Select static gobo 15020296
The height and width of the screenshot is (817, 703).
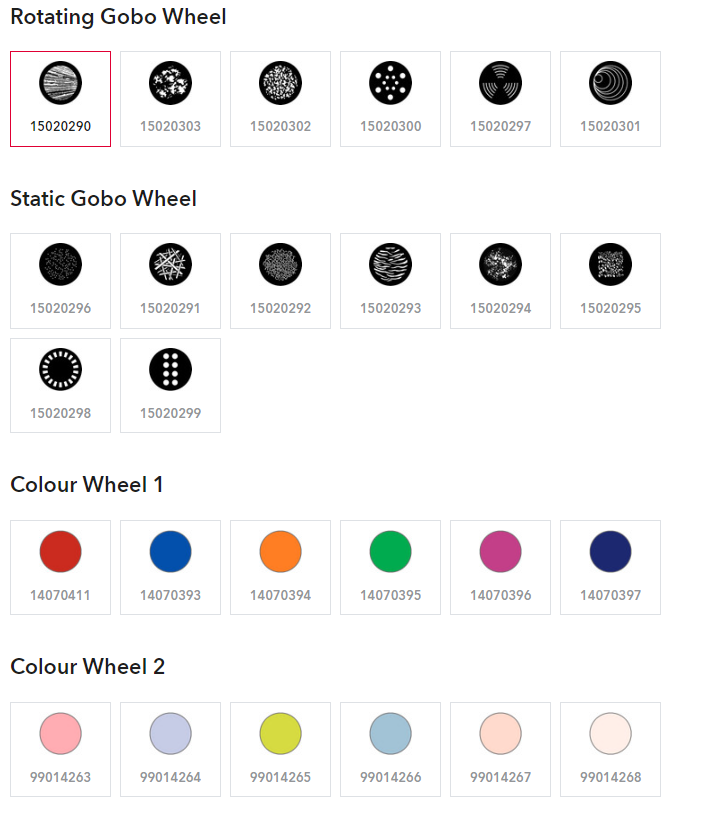[60, 281]
